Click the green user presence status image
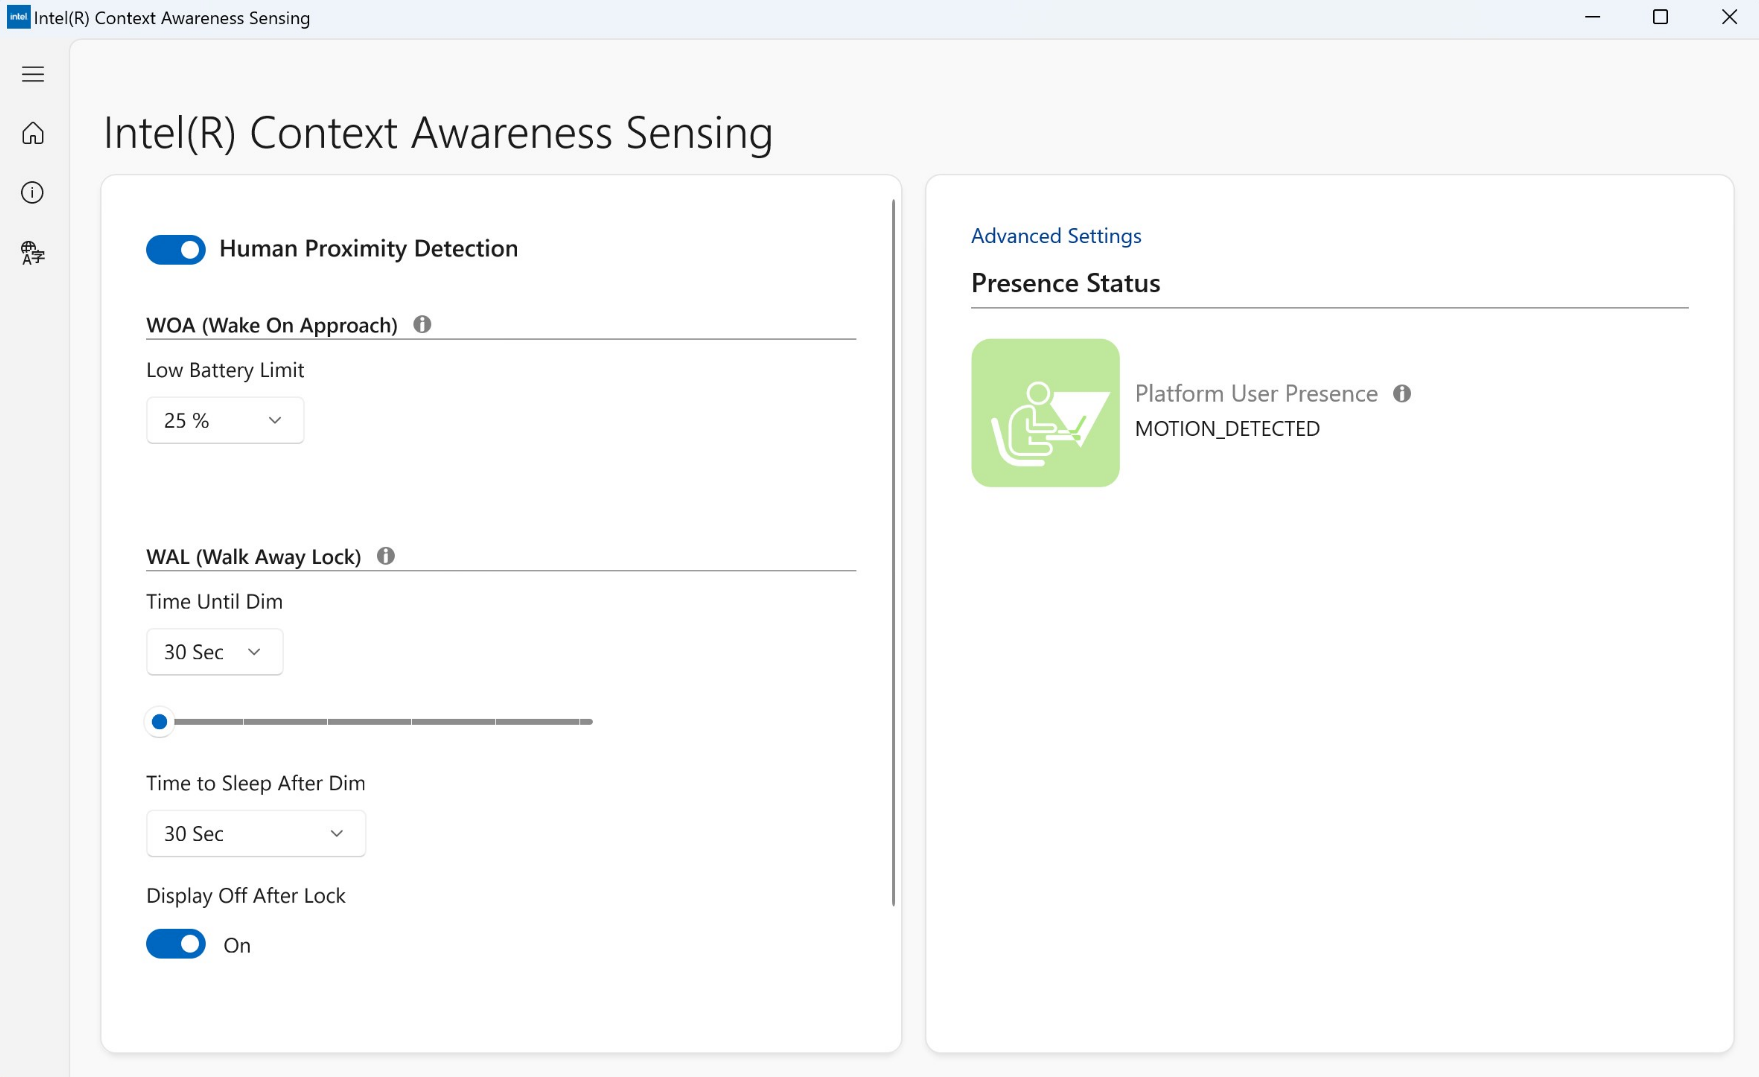This screenshot has height=1077, width=1759. coord(1045,413)
